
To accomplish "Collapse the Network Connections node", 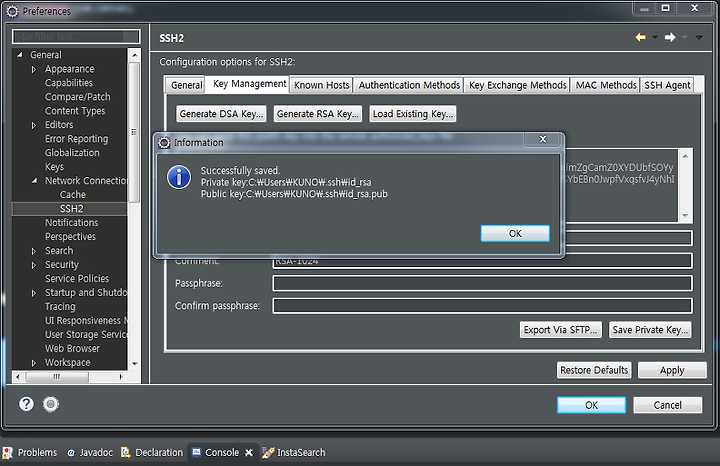I will coord(34,181).
